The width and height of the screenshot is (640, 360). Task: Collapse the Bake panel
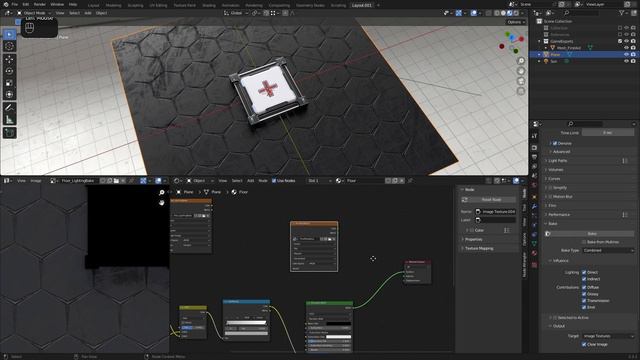click(x=553, y=224)
